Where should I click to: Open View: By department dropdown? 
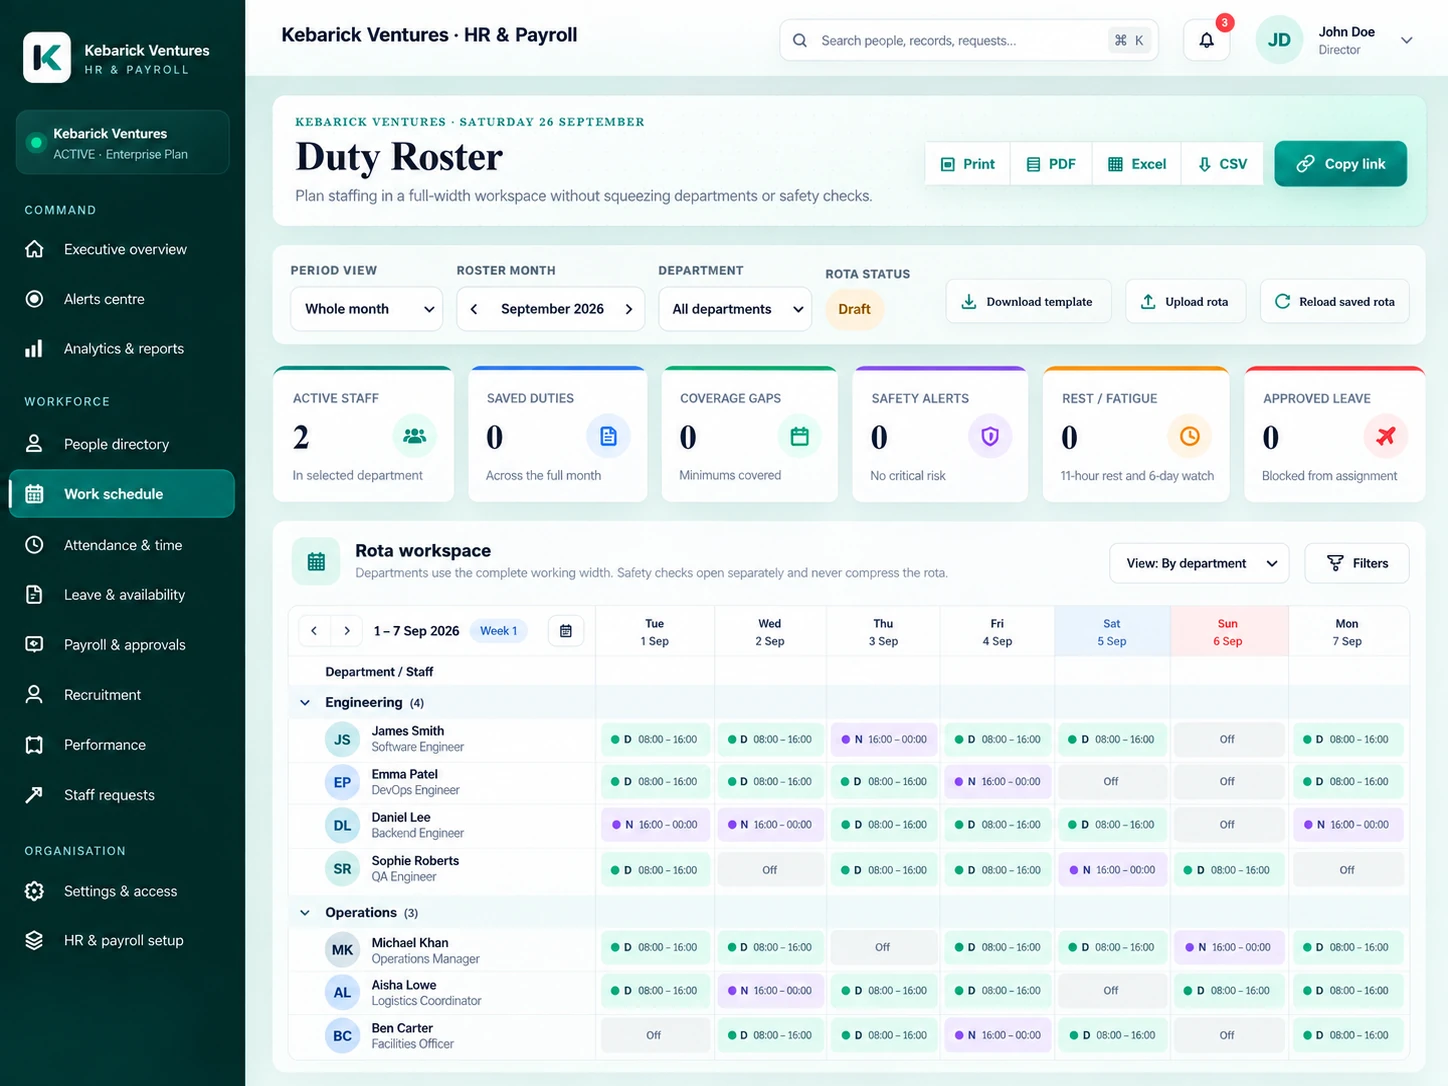point(1199,563)
